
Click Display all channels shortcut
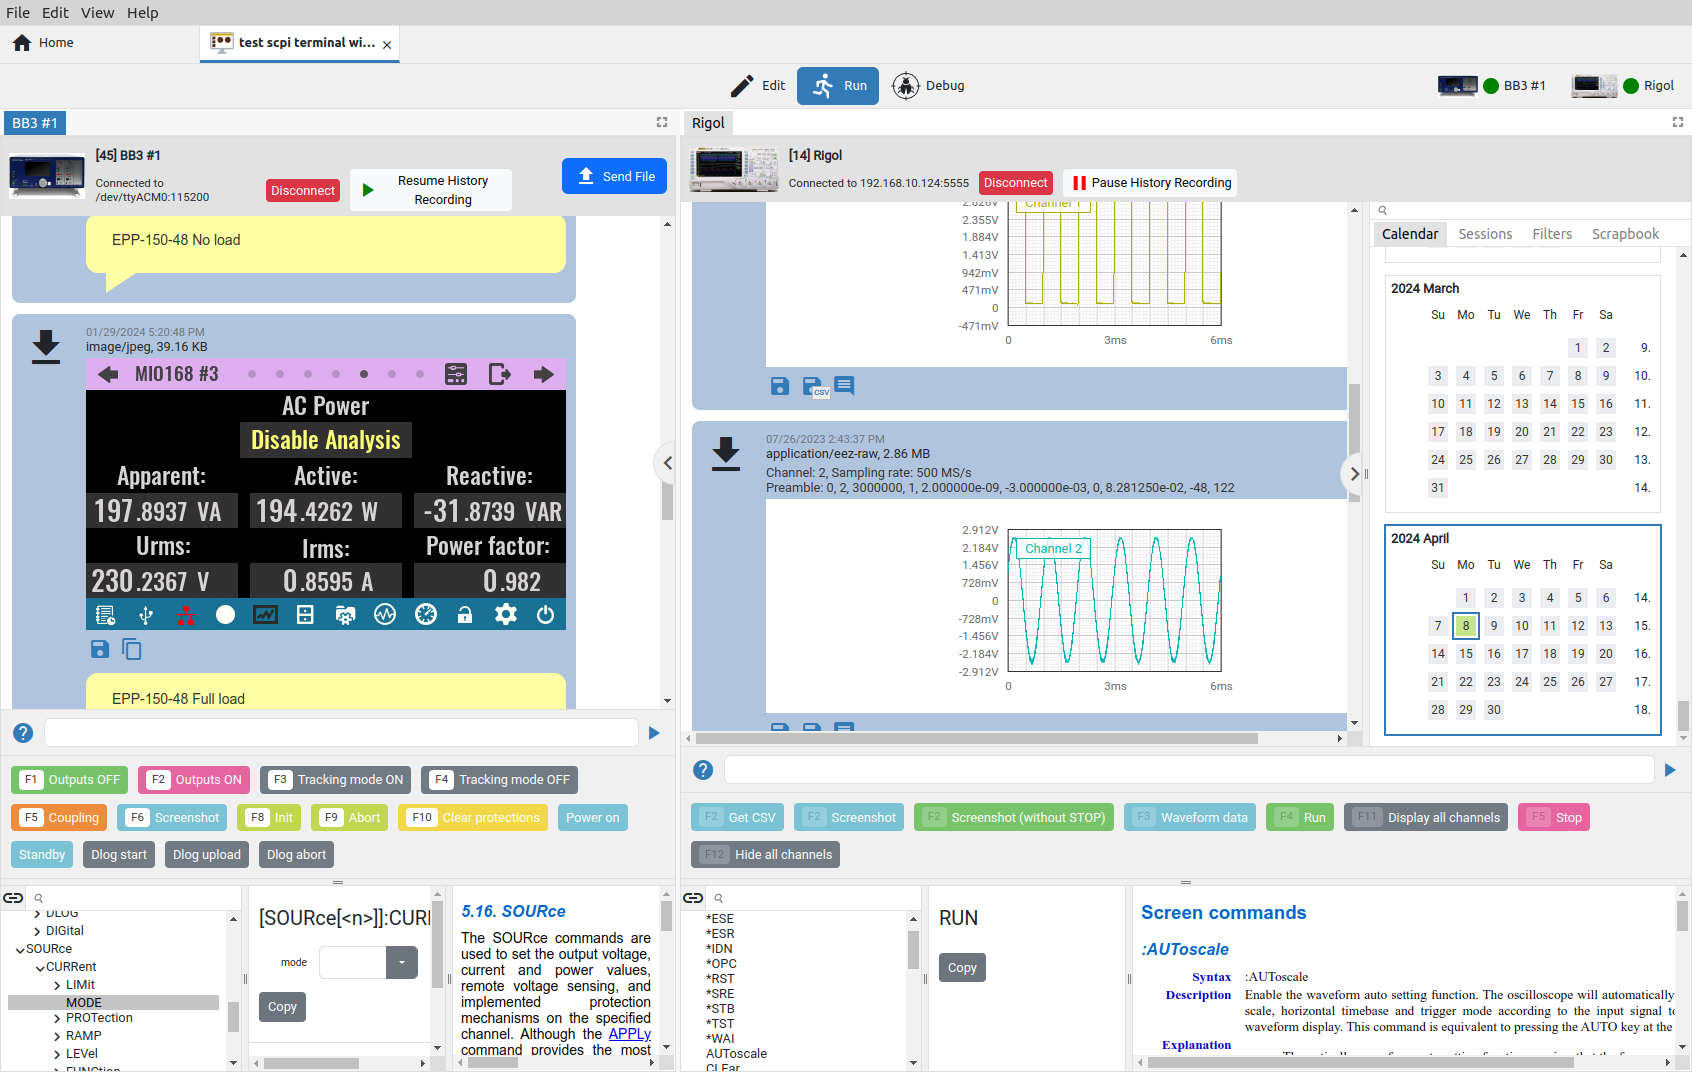[1426, 818]
